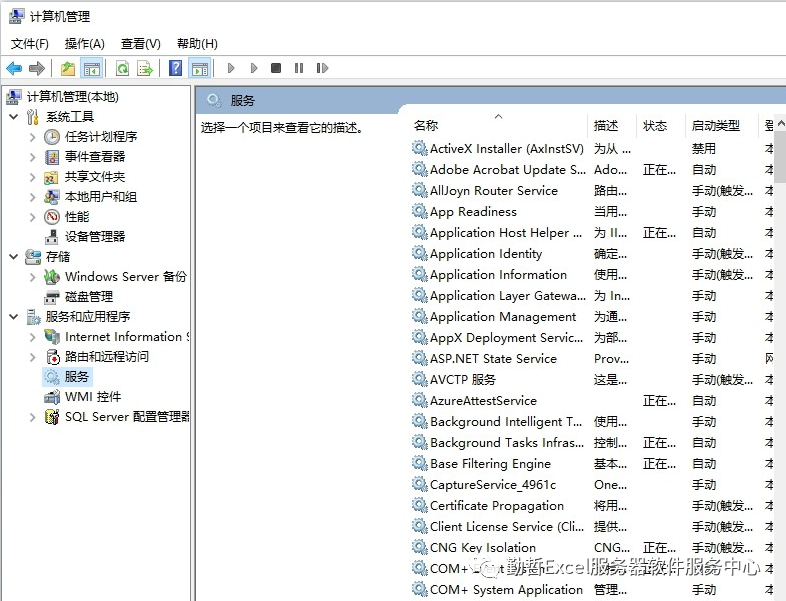Viewport: 786px width, 601px height.
Task: Select 共享文件夹 tree node
Action: 95,176
